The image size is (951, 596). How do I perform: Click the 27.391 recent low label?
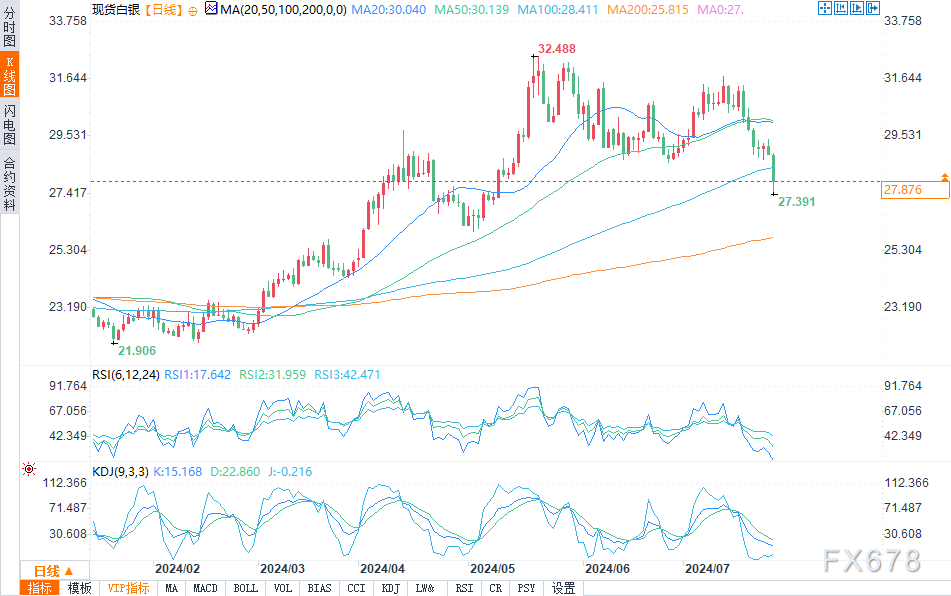click(x=796, y=201)
